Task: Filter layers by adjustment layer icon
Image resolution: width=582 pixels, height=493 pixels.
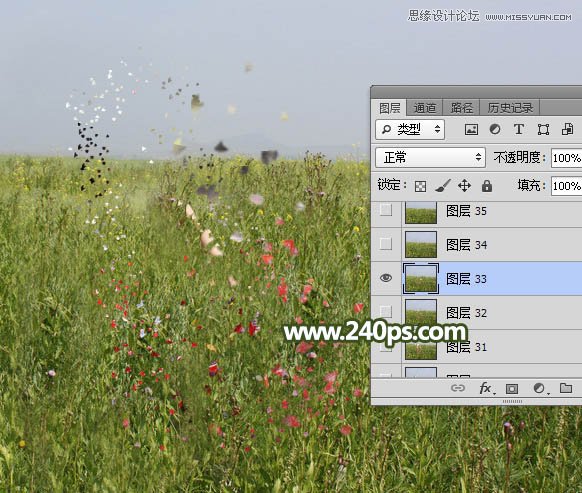Action: coord(495,129)
